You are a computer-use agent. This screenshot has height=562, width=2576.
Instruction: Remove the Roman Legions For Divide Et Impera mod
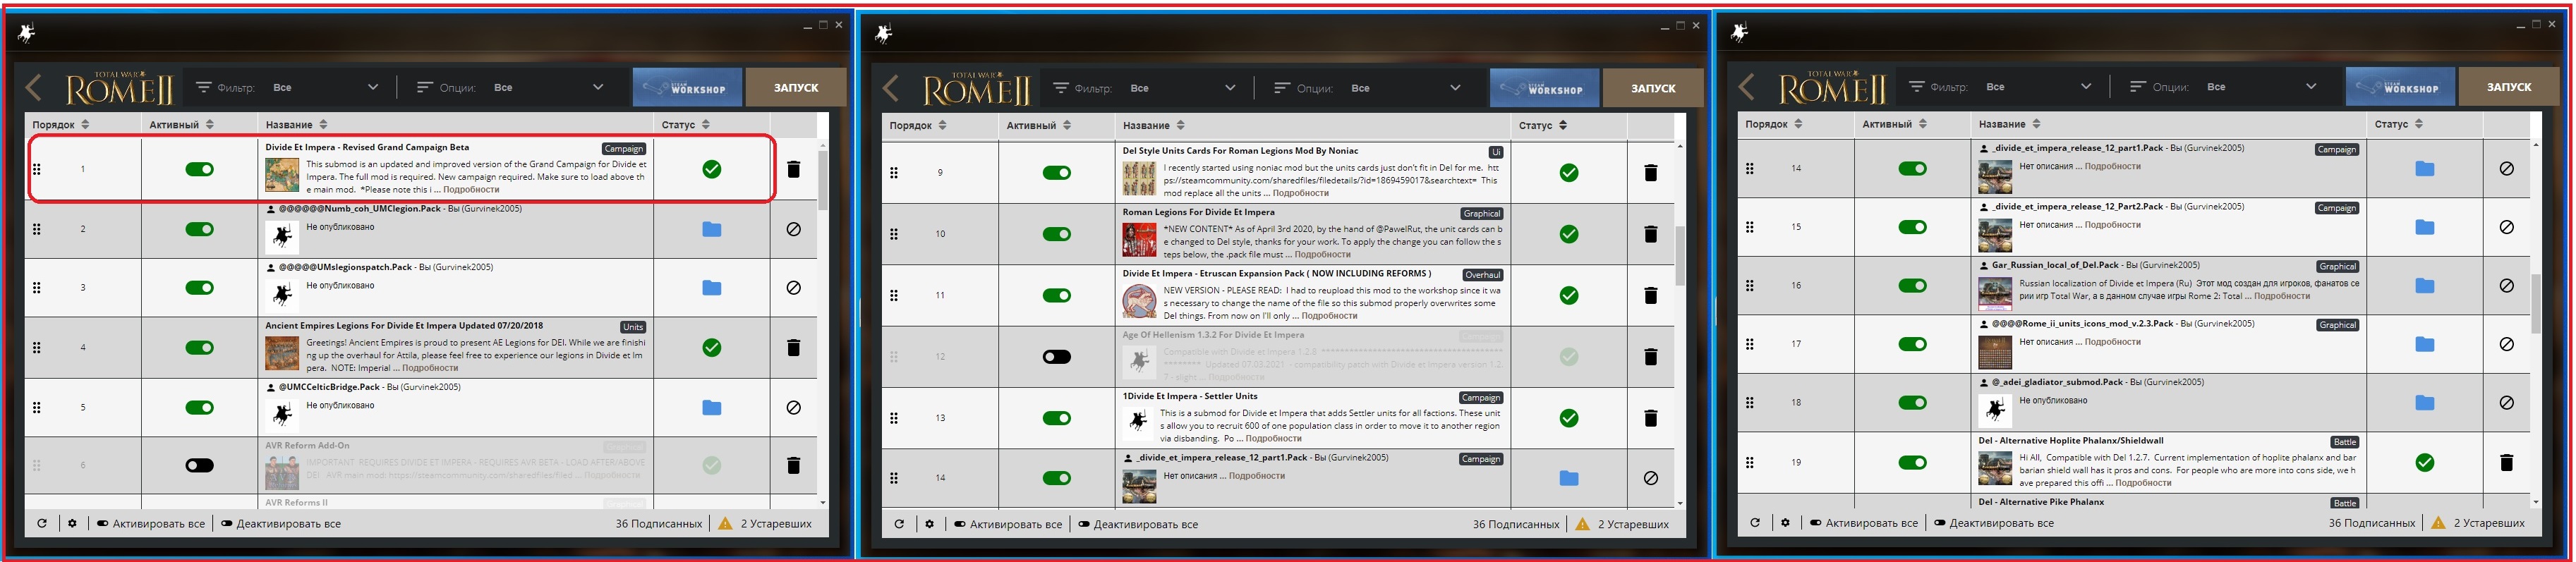point(1650,234)
